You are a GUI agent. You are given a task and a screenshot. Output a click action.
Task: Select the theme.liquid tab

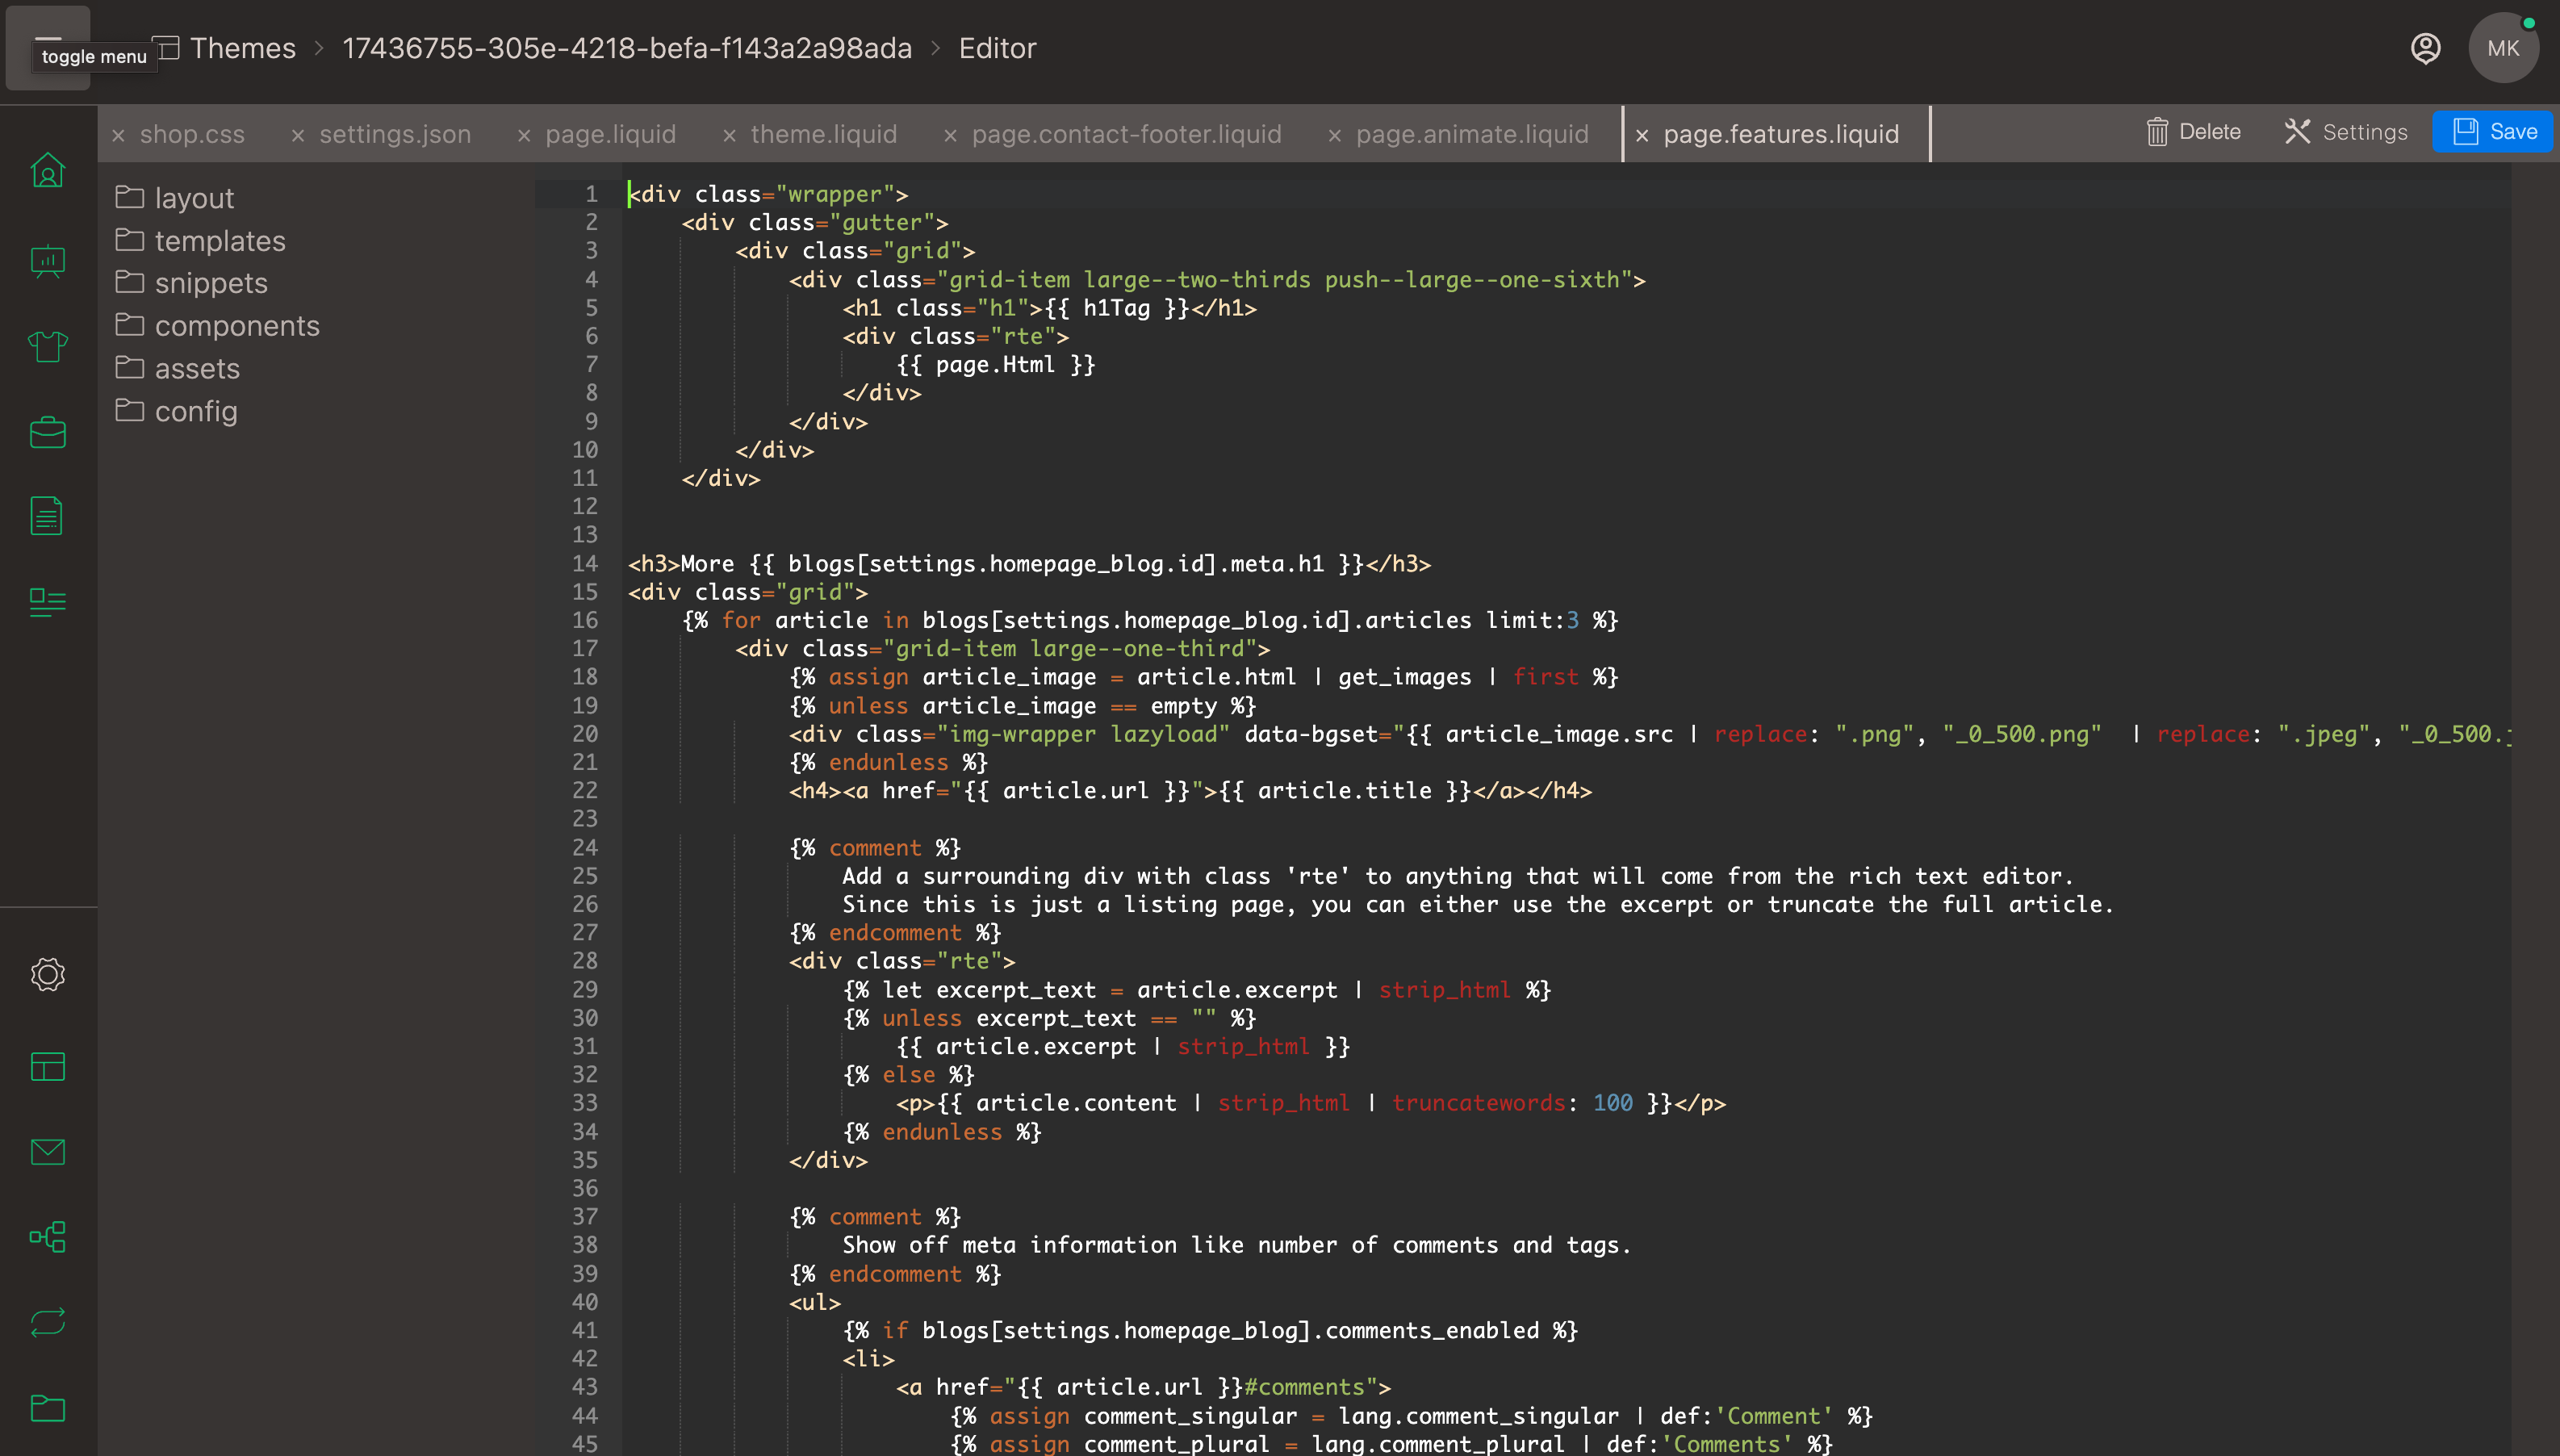pos(823,133)
